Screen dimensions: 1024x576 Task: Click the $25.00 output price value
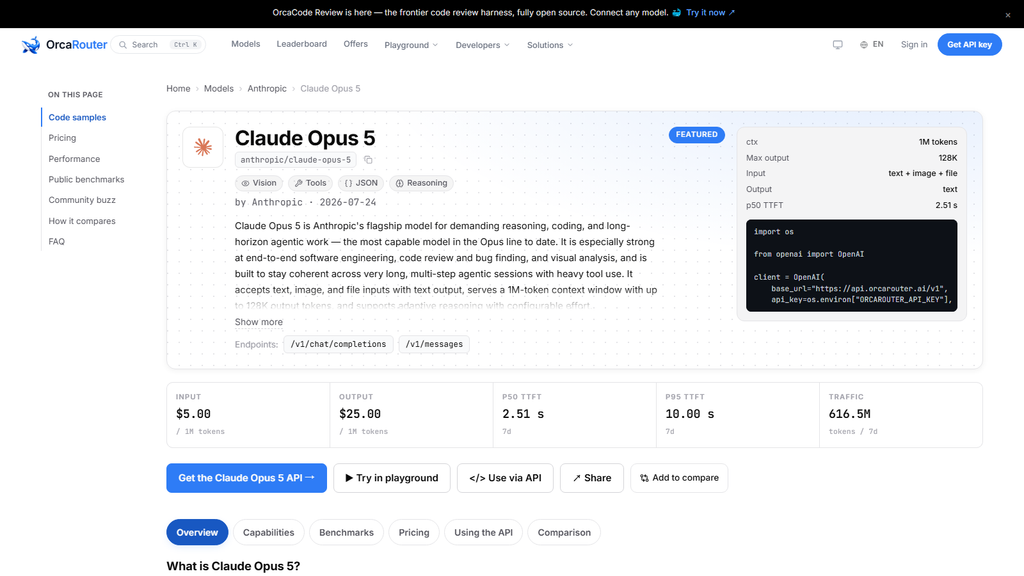point(360,414)
